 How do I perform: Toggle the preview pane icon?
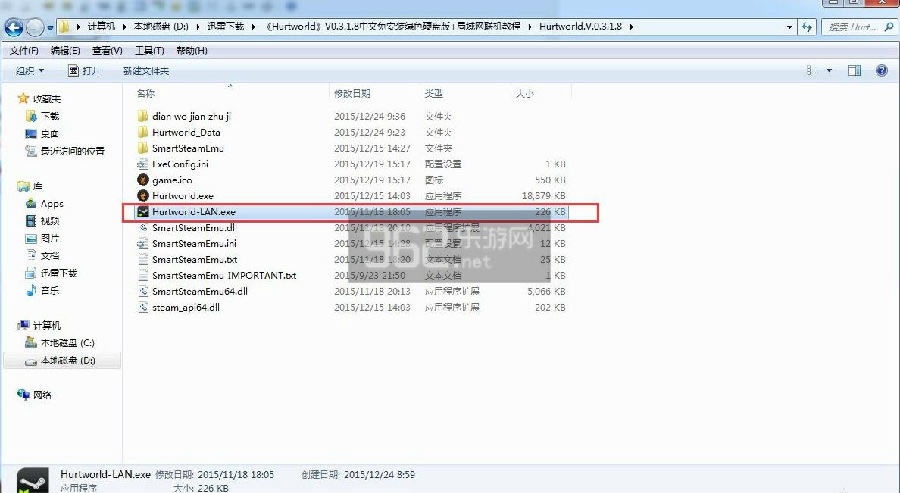(x=854, y=71)
